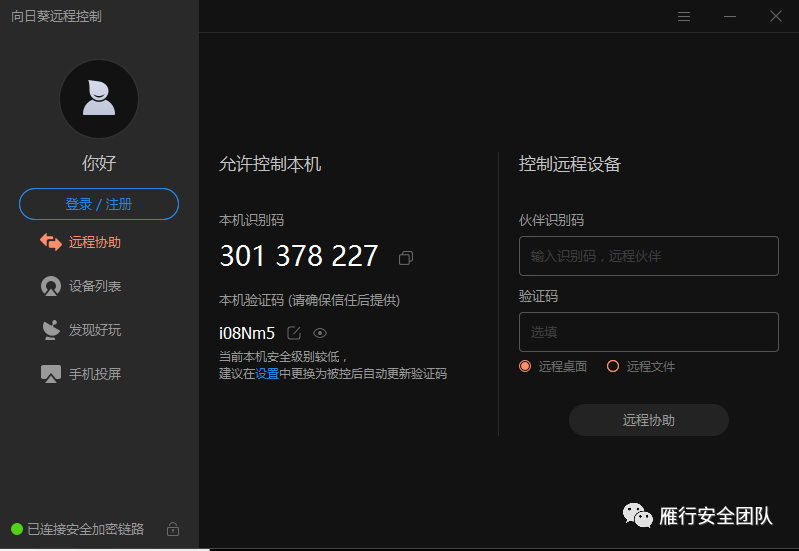Focus the 伙伴识别码 partner ID field

649,256
